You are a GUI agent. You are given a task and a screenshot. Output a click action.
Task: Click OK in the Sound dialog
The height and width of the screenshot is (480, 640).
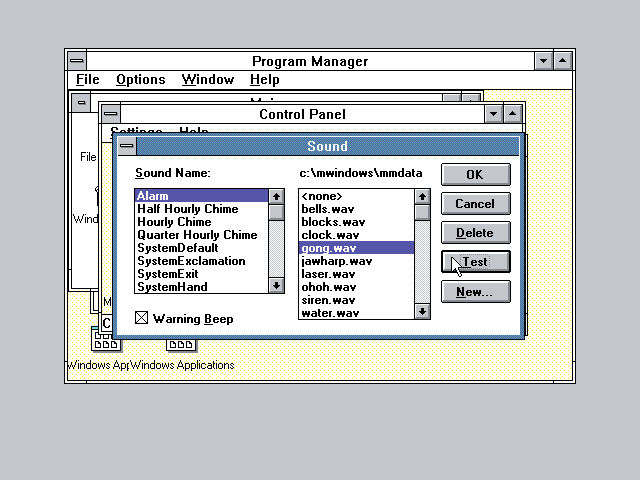[x=476, y=174]
